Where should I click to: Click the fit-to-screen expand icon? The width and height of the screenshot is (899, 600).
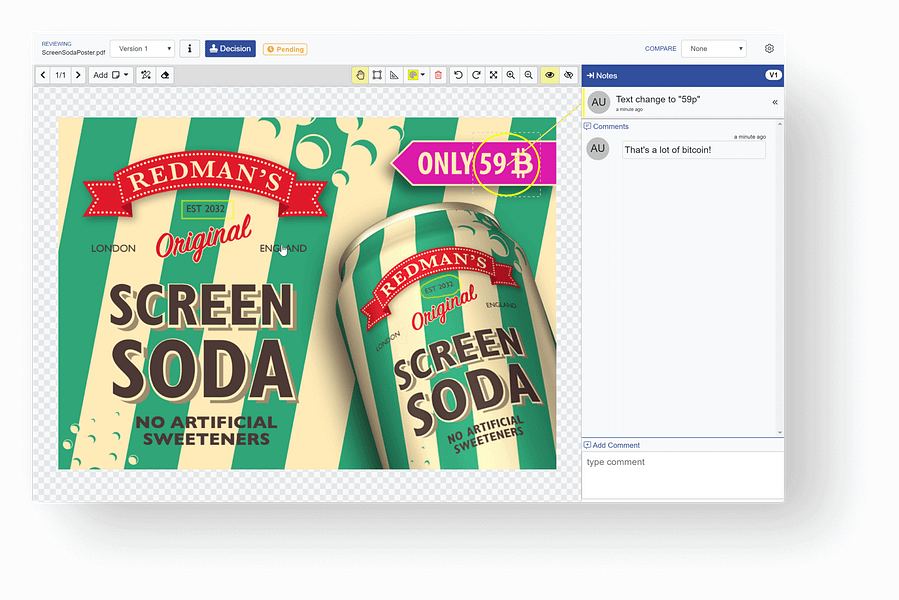coord(493,75)
